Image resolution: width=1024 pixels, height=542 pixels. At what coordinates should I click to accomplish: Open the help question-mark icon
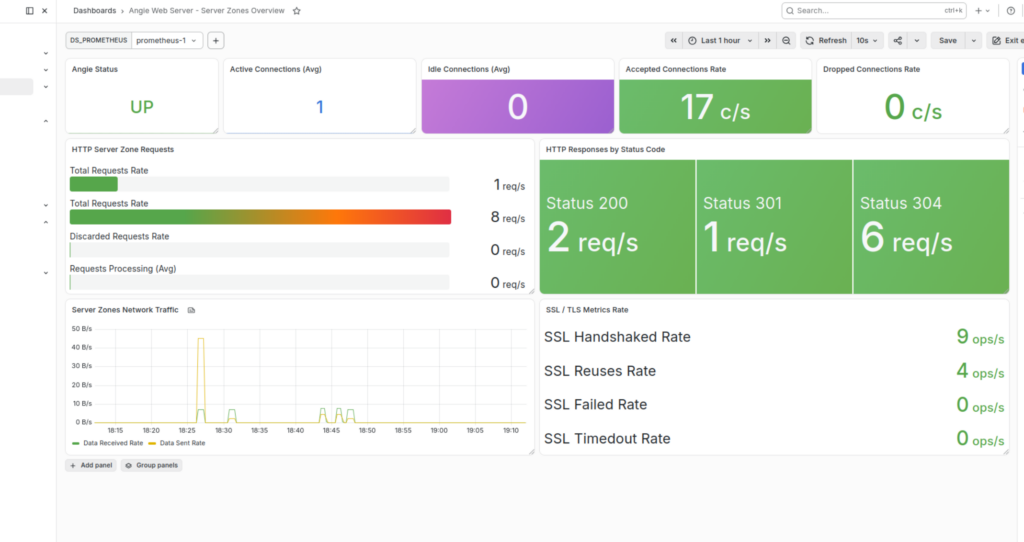1011,10
